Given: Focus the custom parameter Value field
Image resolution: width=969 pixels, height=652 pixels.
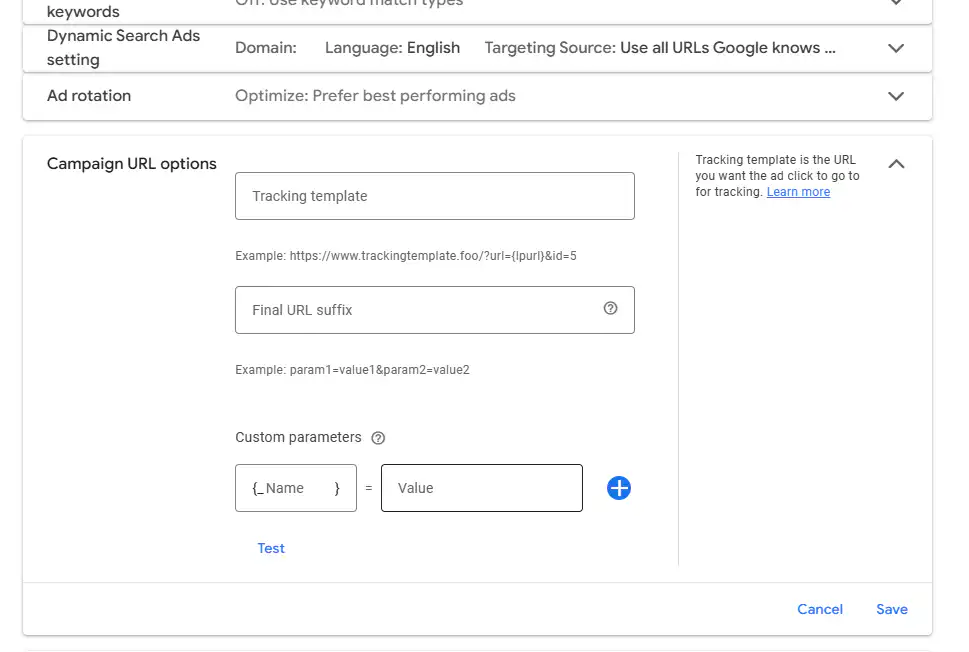Looking at the screenshot, I should 481,488.
